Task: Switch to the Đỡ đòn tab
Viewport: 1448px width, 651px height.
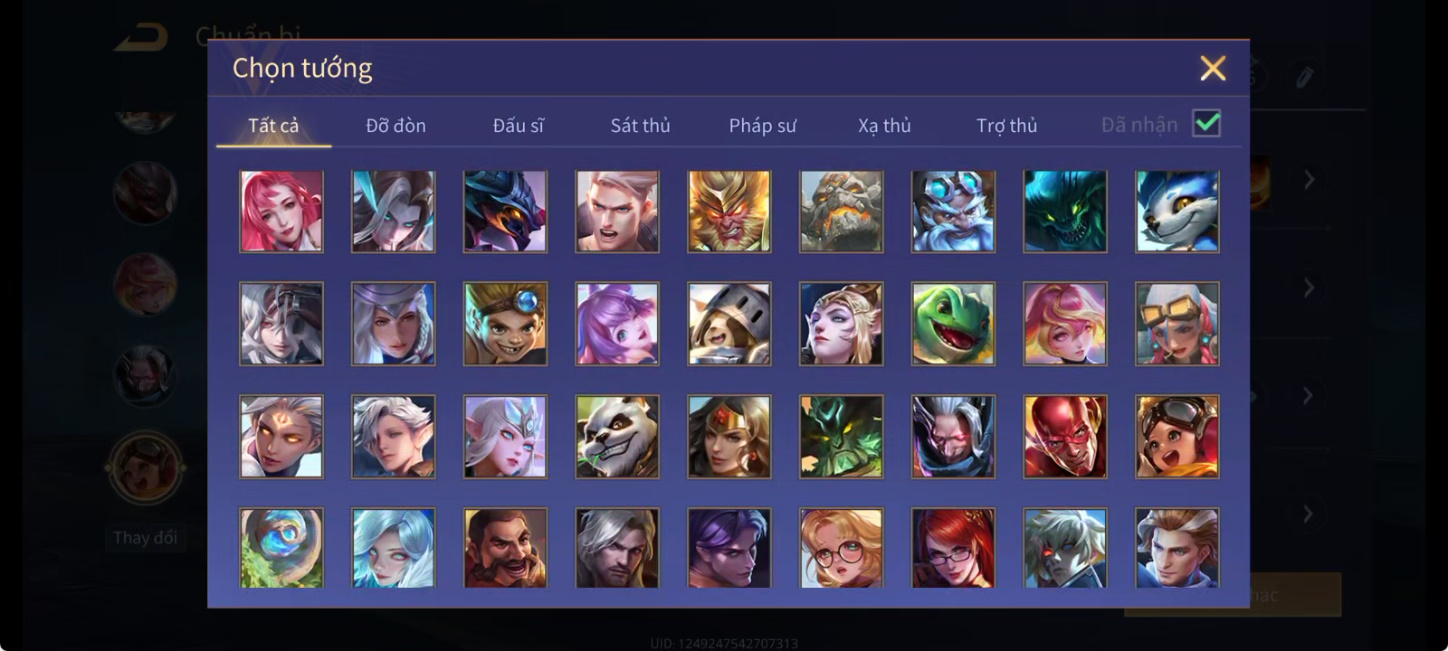Action: (x=396, y=125)
